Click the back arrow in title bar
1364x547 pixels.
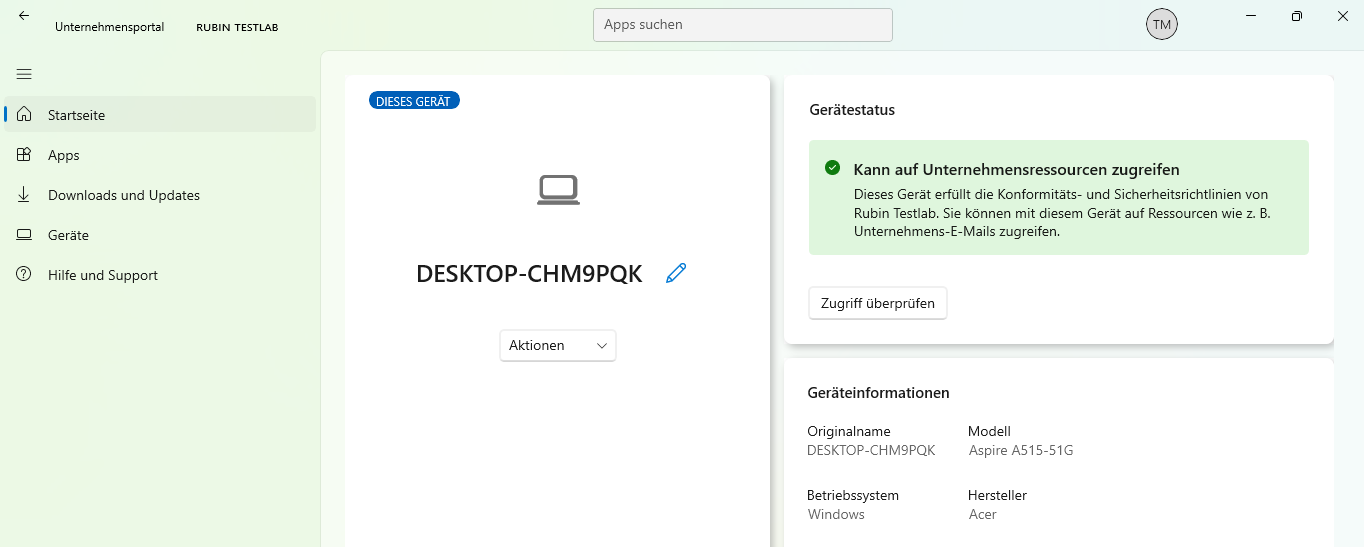(x=24, y=16)
